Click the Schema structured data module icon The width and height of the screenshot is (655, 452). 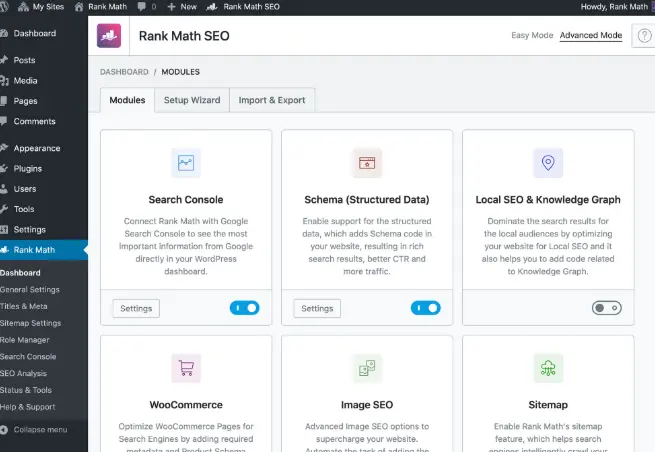367,163
